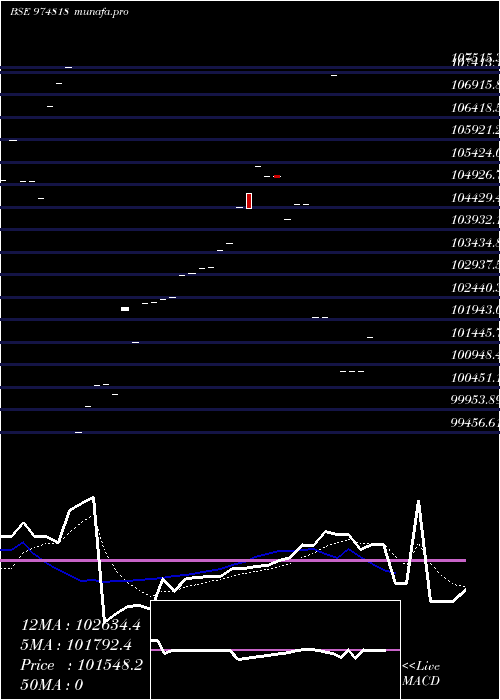This screenshot has height=700, width=500.
Task: Click the 105921 price level label
Action: [x=475, y=130]
